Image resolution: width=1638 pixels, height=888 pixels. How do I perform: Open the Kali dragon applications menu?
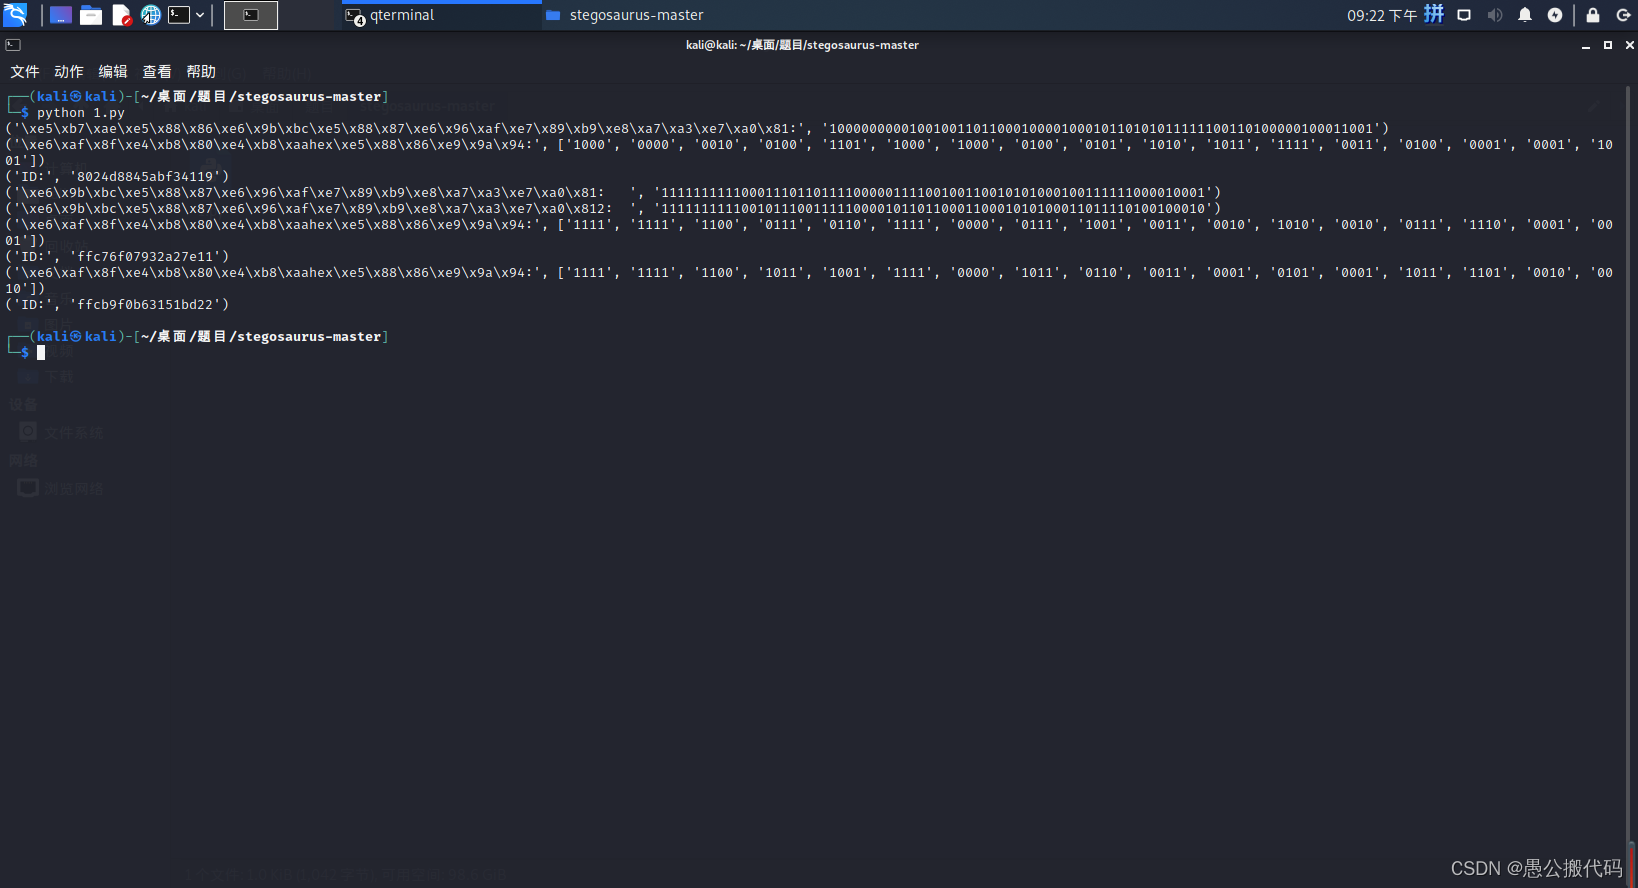pyautogui.click(x=15, y=15)
